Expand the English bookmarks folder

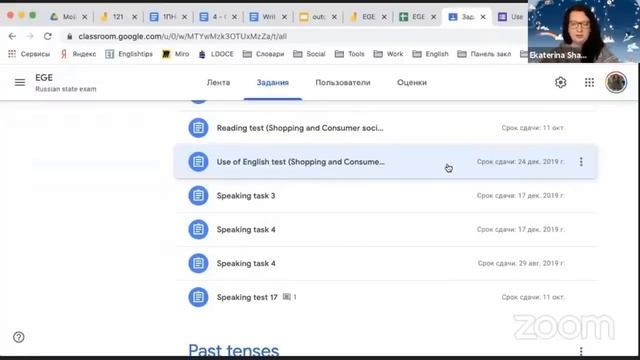point(431,54)
